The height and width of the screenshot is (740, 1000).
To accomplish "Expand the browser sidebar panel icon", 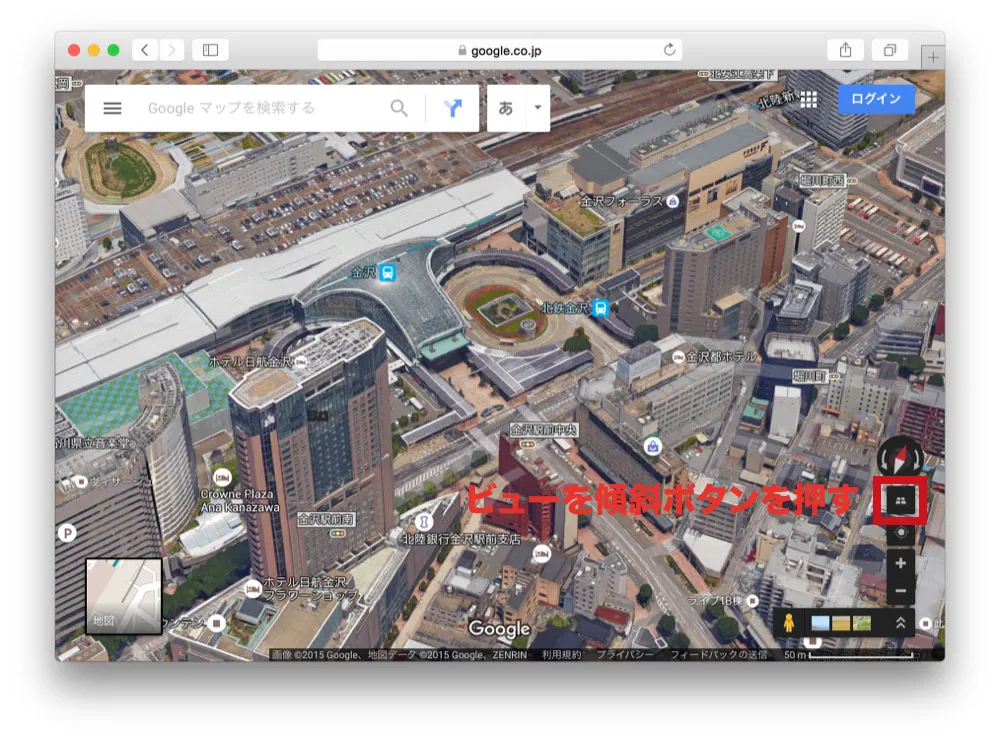I will (x=213, y=48).
